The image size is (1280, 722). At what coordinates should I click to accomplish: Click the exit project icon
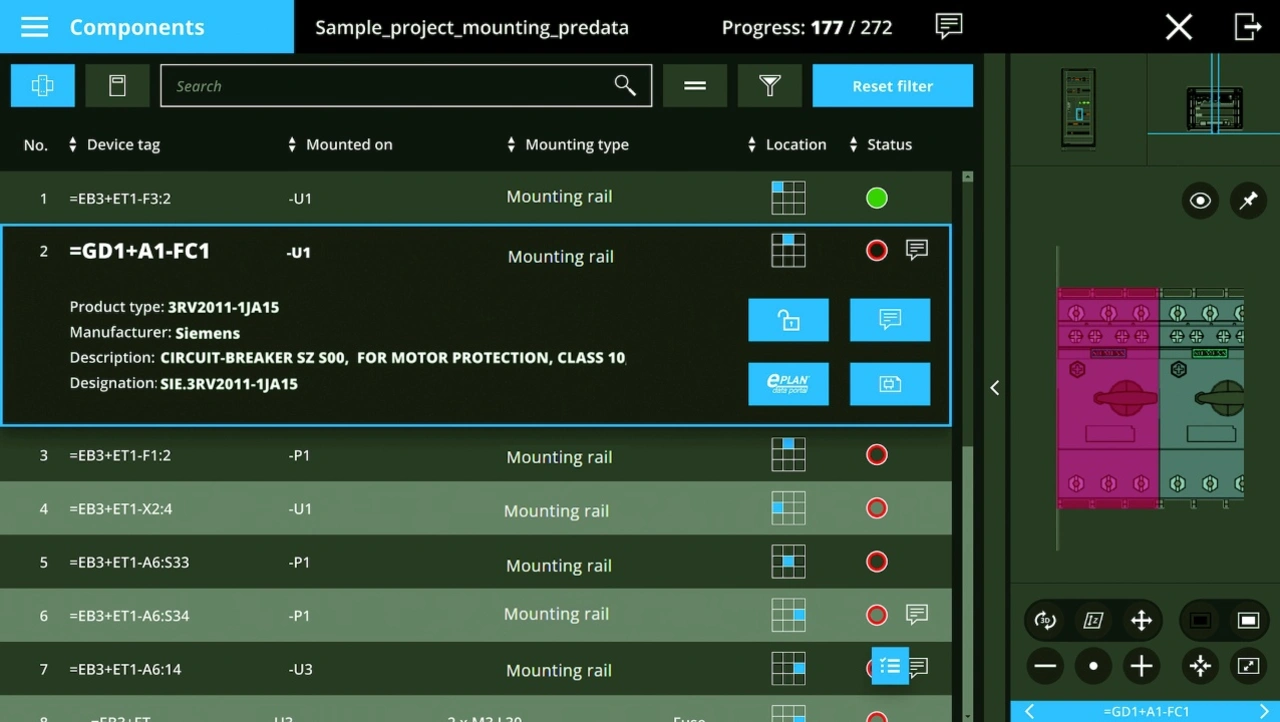(1247, 27)
